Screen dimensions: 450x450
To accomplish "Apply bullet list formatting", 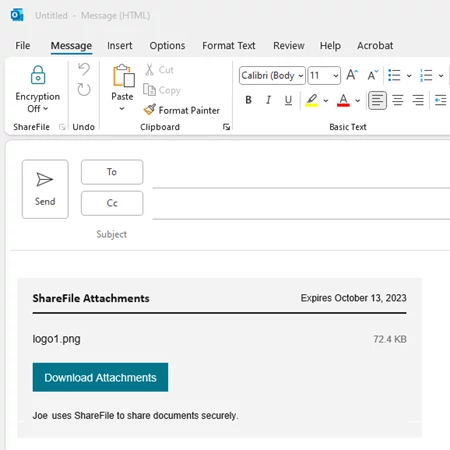I will [x=394, y=75].
